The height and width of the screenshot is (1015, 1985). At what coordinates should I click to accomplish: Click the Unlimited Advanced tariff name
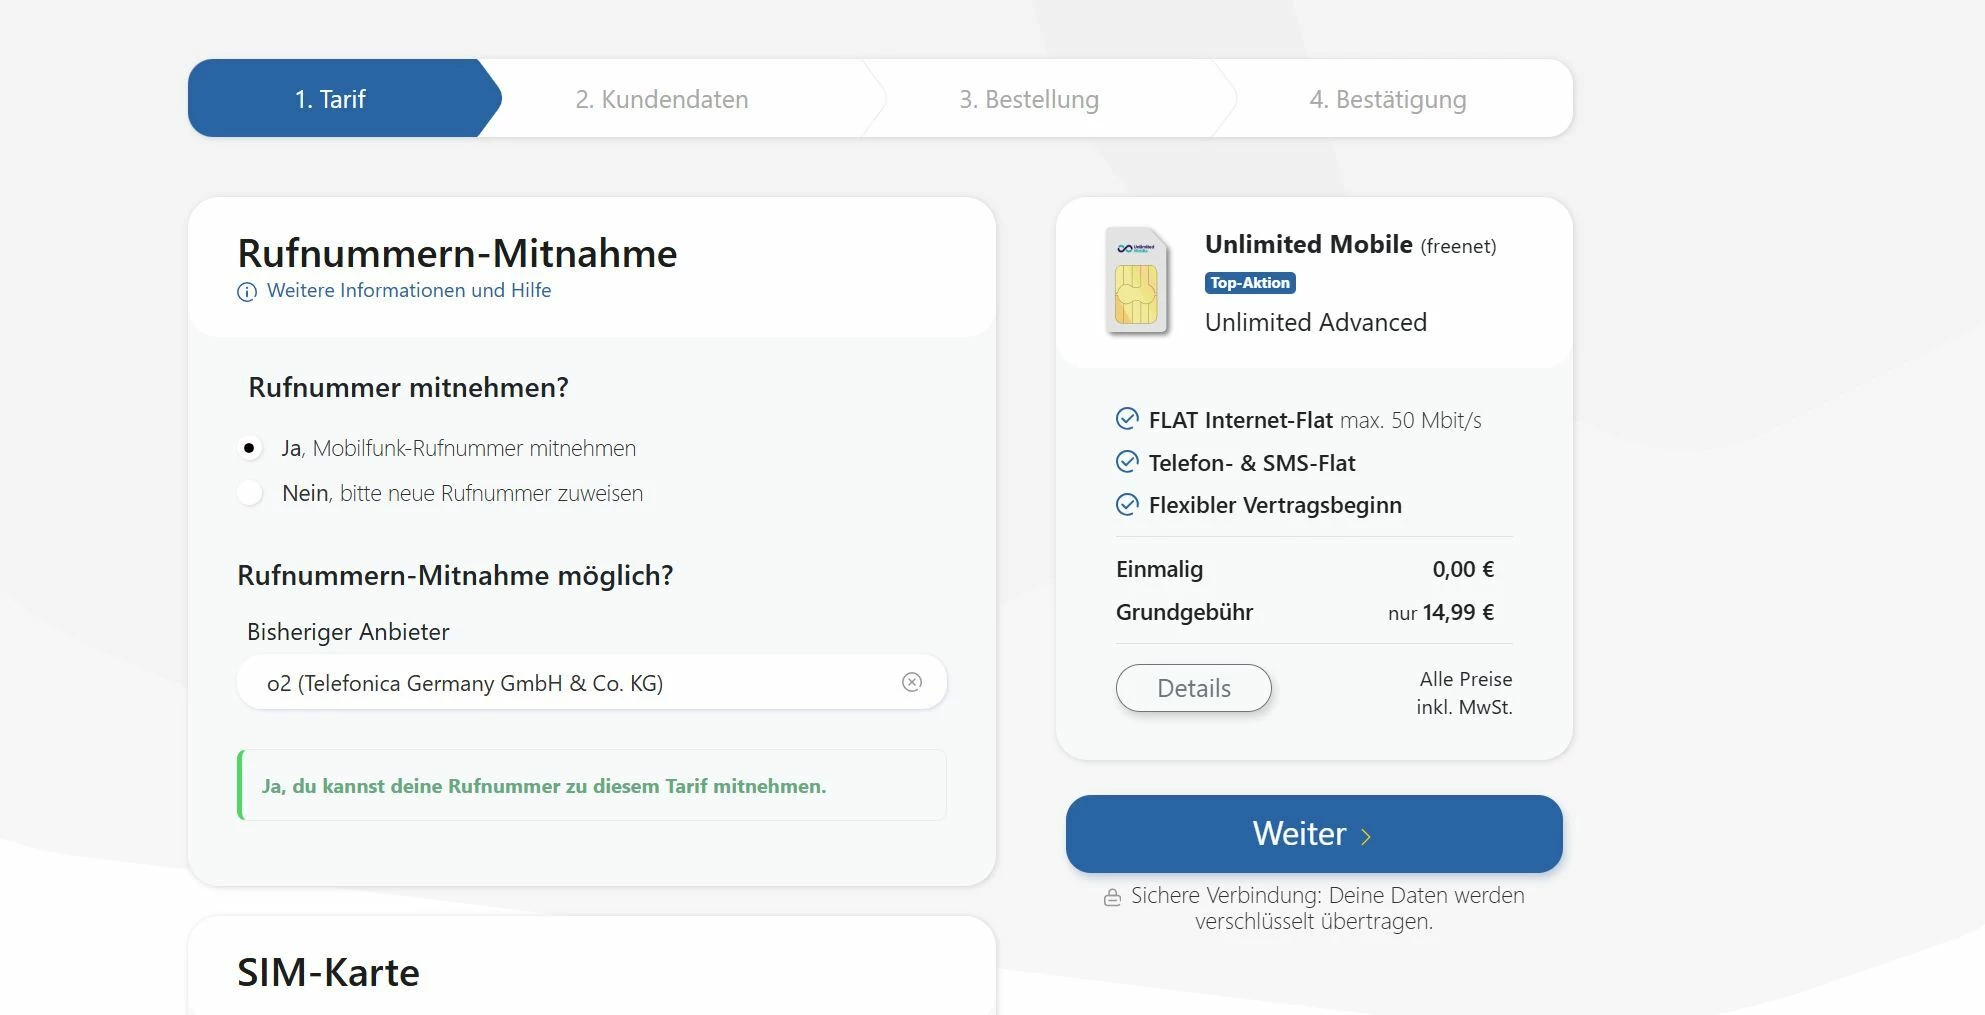[1316, 322]
